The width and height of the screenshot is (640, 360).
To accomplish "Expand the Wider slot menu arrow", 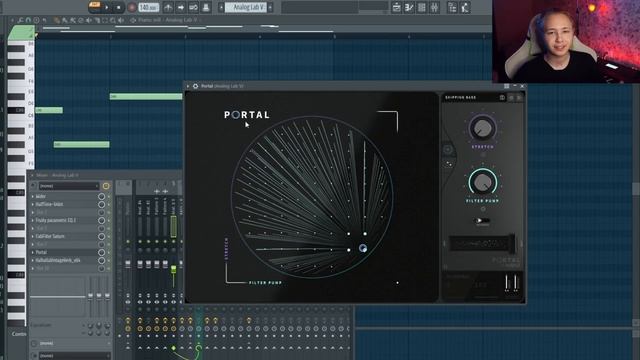I will pyautogui.click(x=33, y=196).
